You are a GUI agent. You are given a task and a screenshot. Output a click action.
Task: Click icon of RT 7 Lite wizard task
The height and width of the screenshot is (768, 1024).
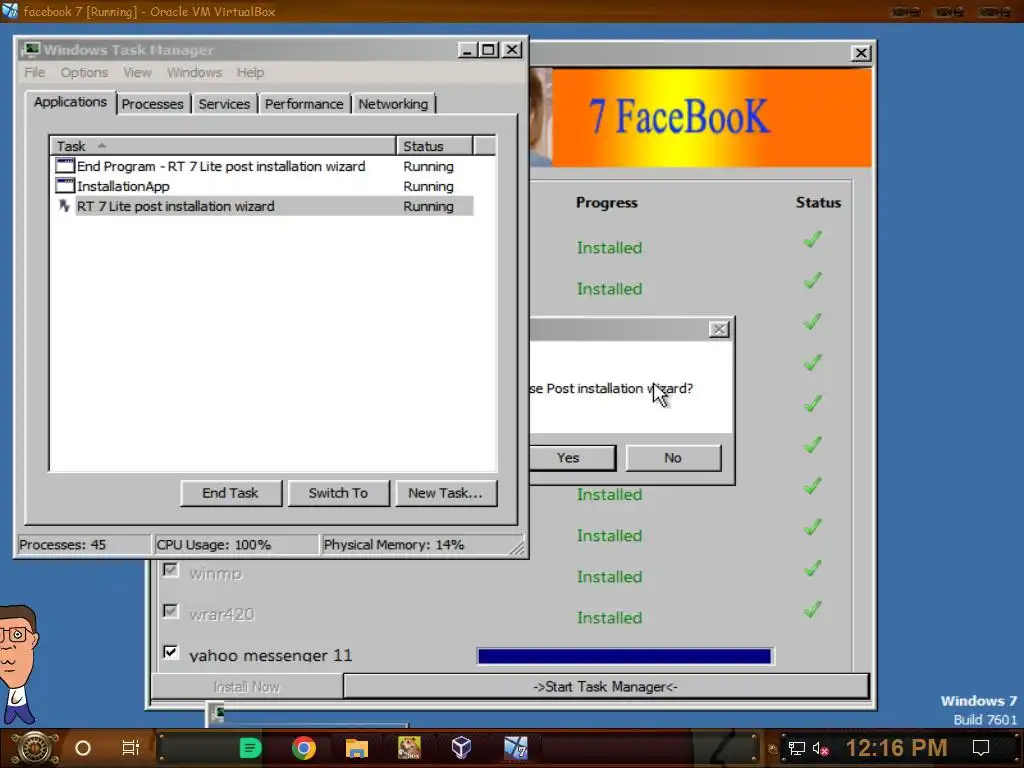64,206
